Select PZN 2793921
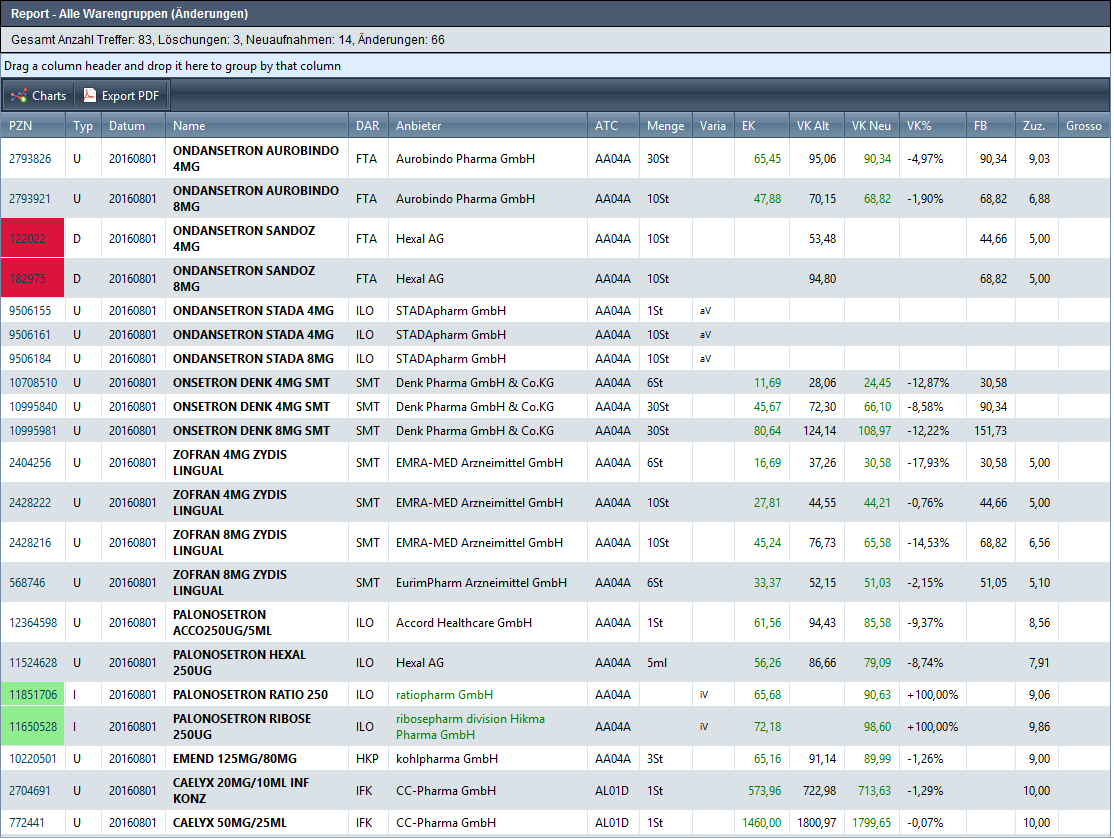The width and height of the screenshot is (1114, 839). [30, 199]
